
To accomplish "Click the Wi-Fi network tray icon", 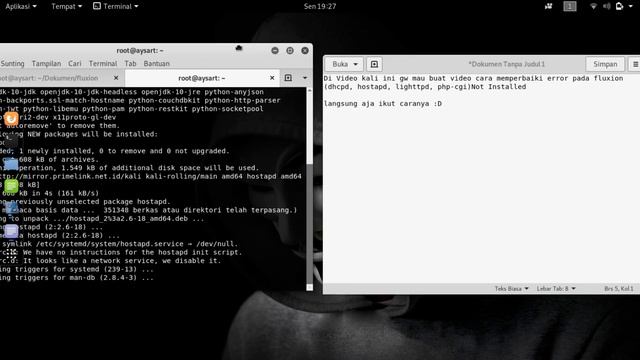I will pos(593,6).
